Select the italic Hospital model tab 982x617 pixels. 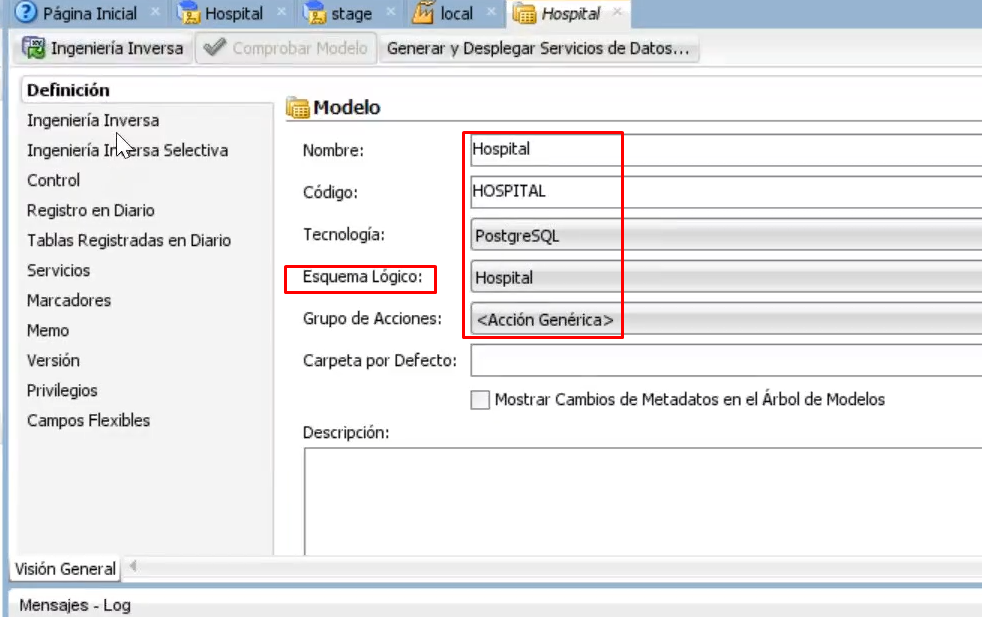coord(571,13)
